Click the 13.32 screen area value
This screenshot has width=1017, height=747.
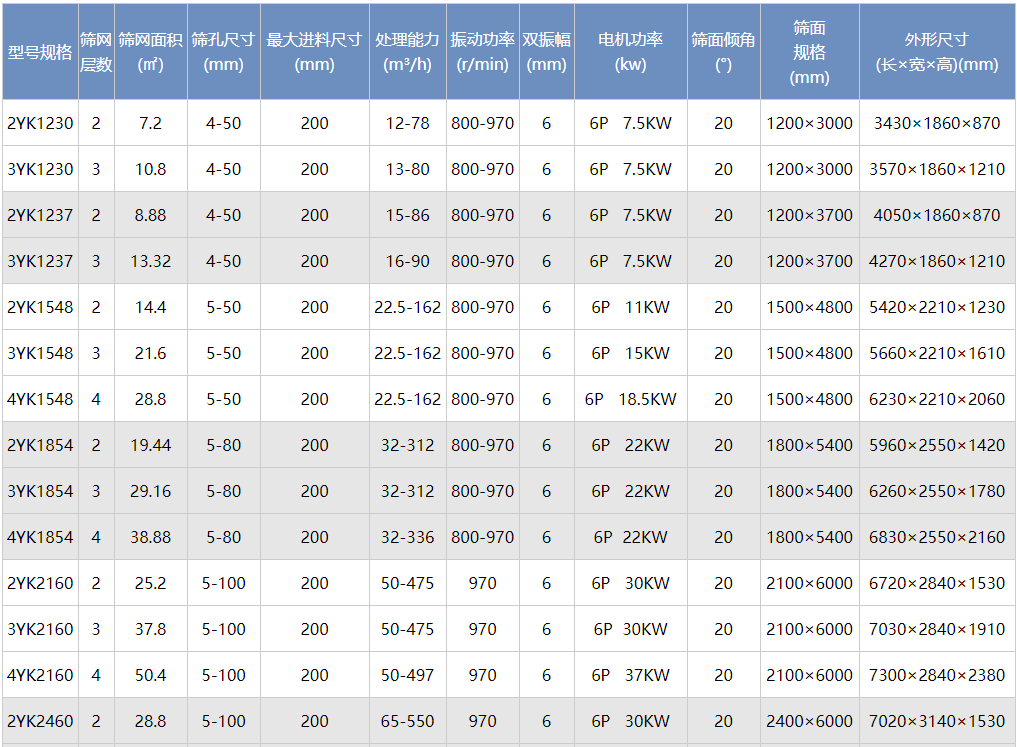click(x=150, y=262)
